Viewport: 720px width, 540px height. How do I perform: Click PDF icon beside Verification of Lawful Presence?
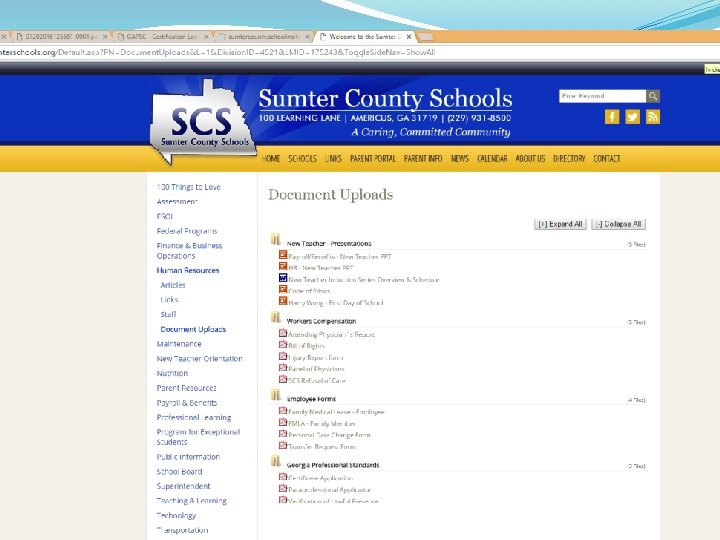(283, 500)
